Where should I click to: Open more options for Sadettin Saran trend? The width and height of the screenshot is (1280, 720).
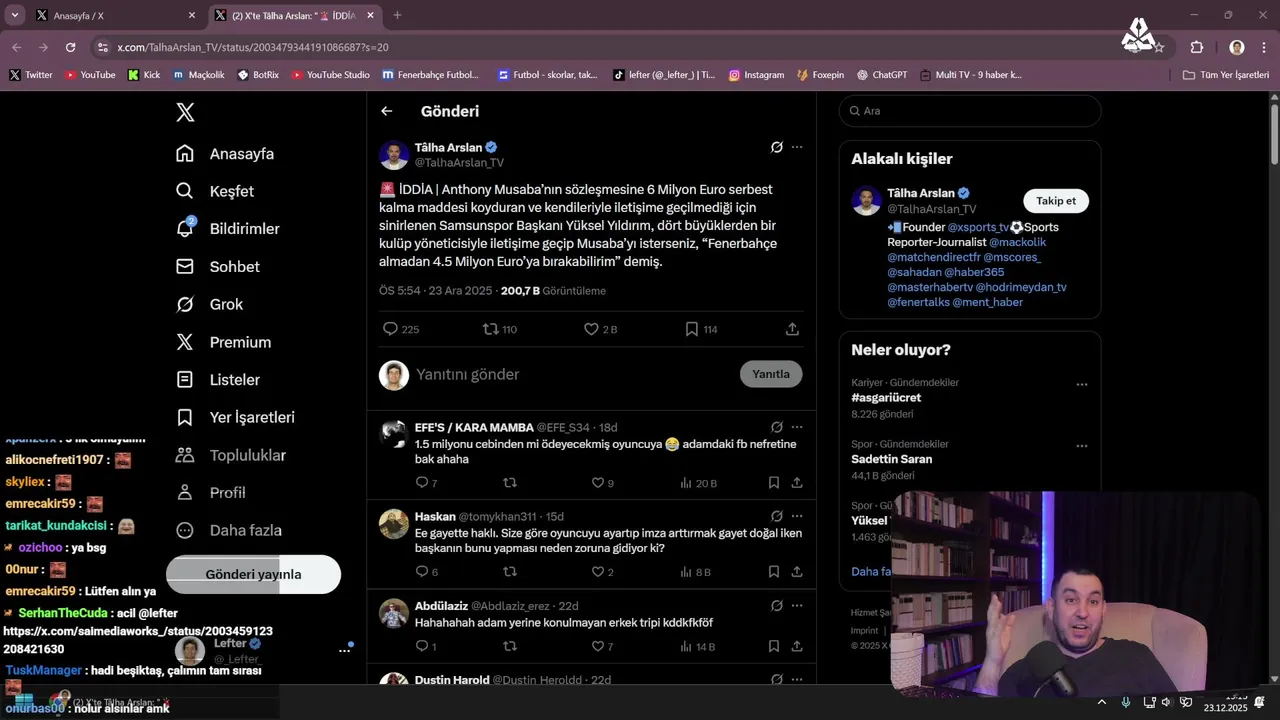[1081, 446]
